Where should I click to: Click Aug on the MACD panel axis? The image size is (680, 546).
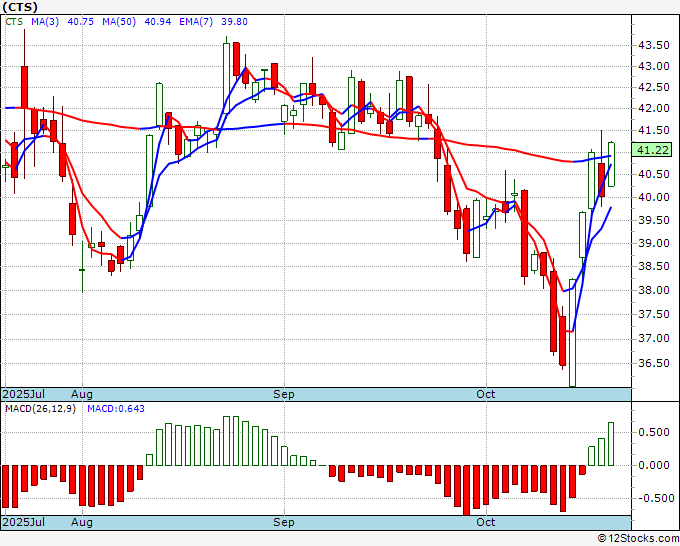[x=82, y=522]
